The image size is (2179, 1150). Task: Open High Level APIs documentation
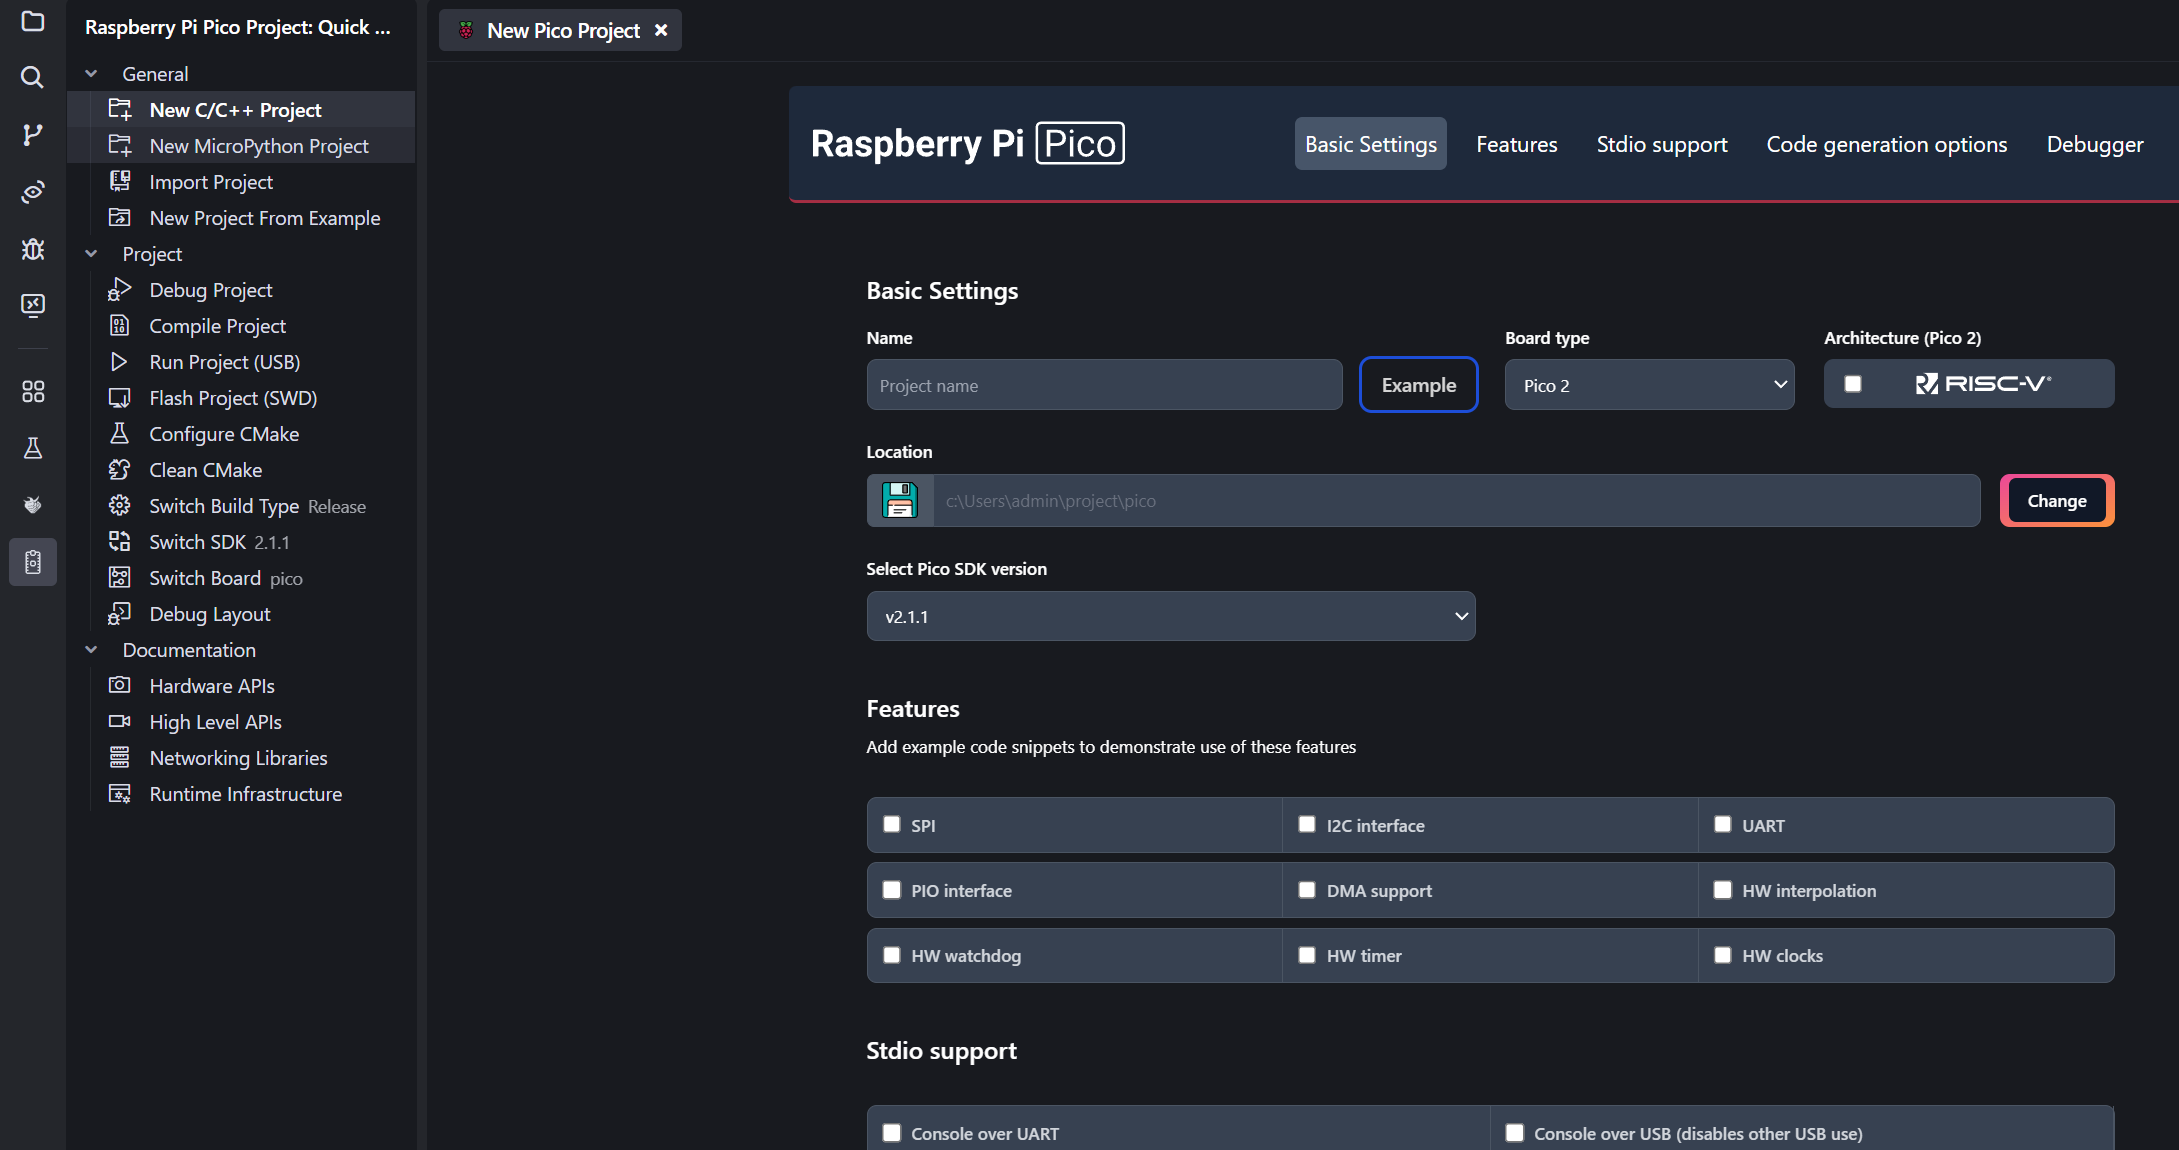click(215, 722)
